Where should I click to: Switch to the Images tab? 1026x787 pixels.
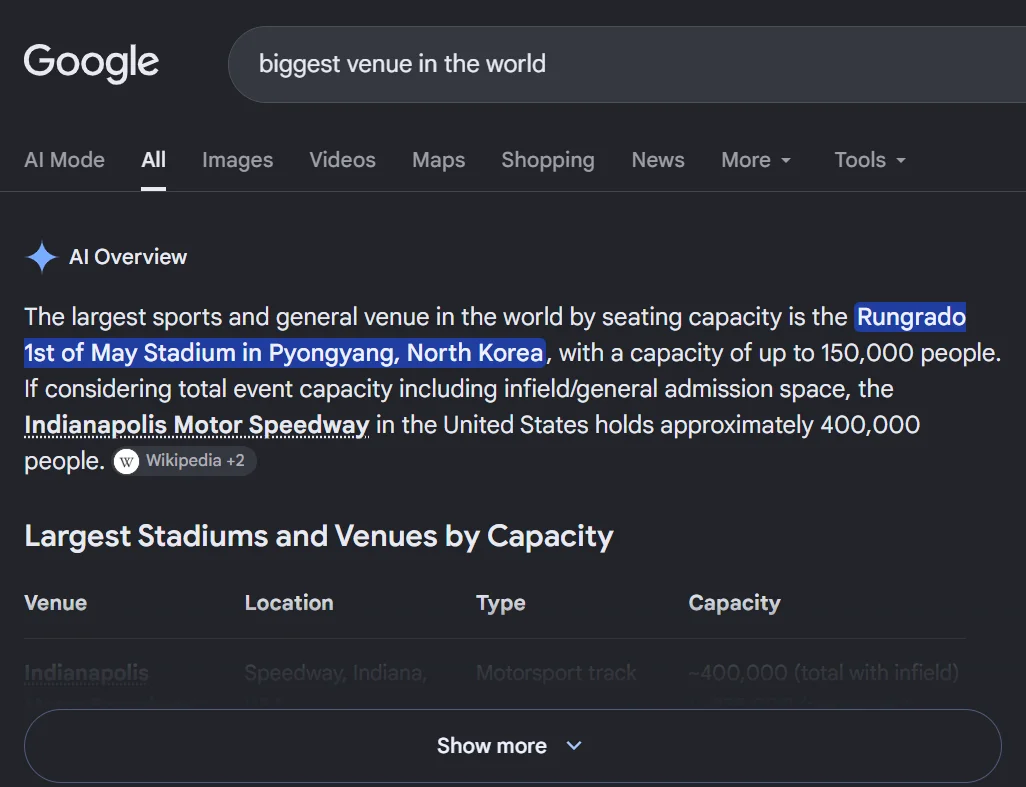(x=238, y=160)
